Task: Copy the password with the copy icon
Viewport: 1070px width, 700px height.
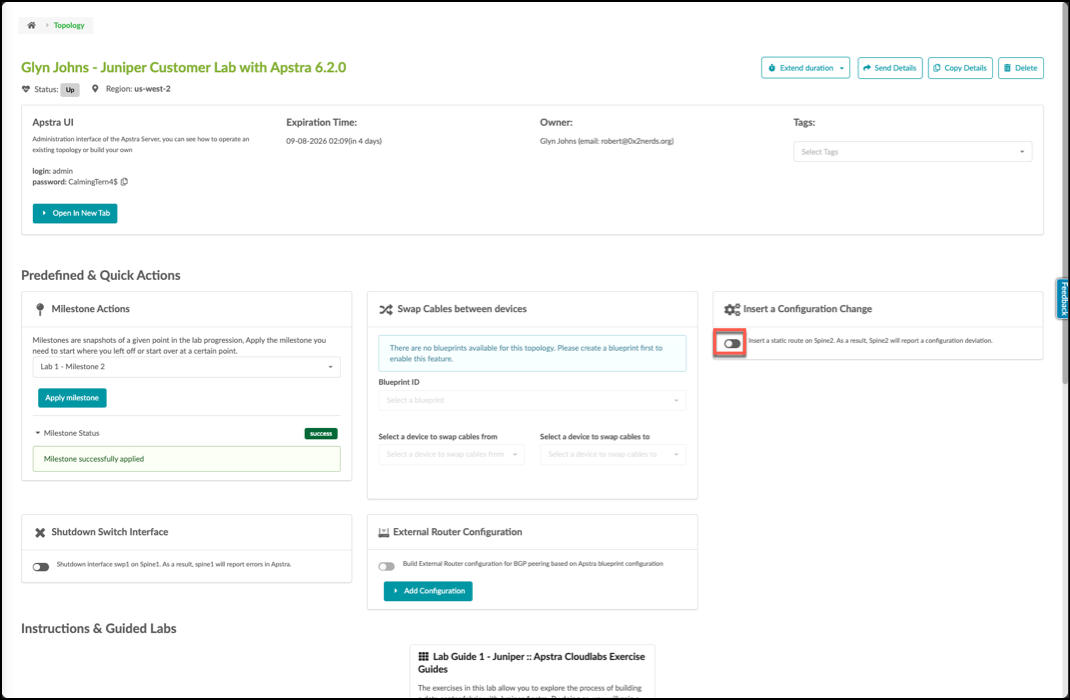Action: [124, 182]
